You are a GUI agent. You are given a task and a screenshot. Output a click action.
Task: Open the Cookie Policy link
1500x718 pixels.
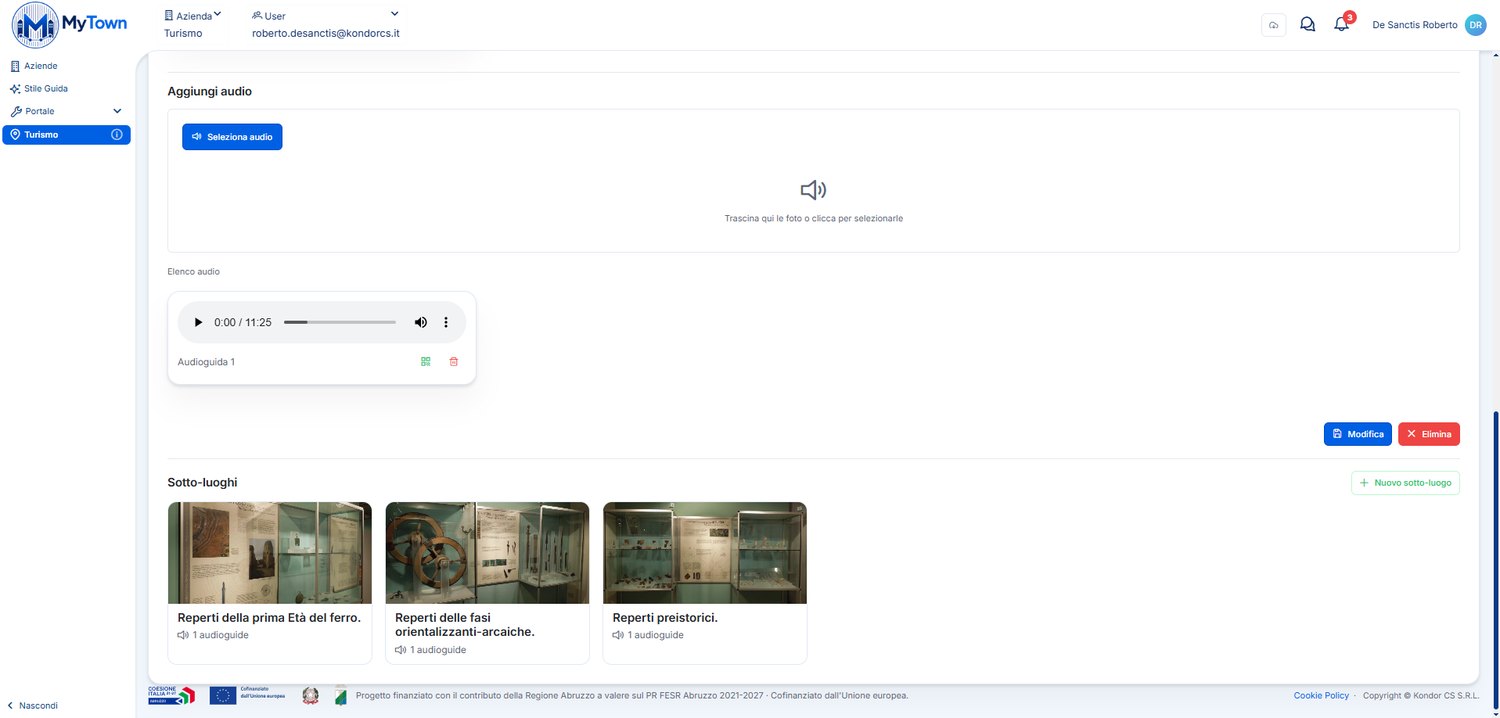pyautogui.click(x=1321, y=695)
